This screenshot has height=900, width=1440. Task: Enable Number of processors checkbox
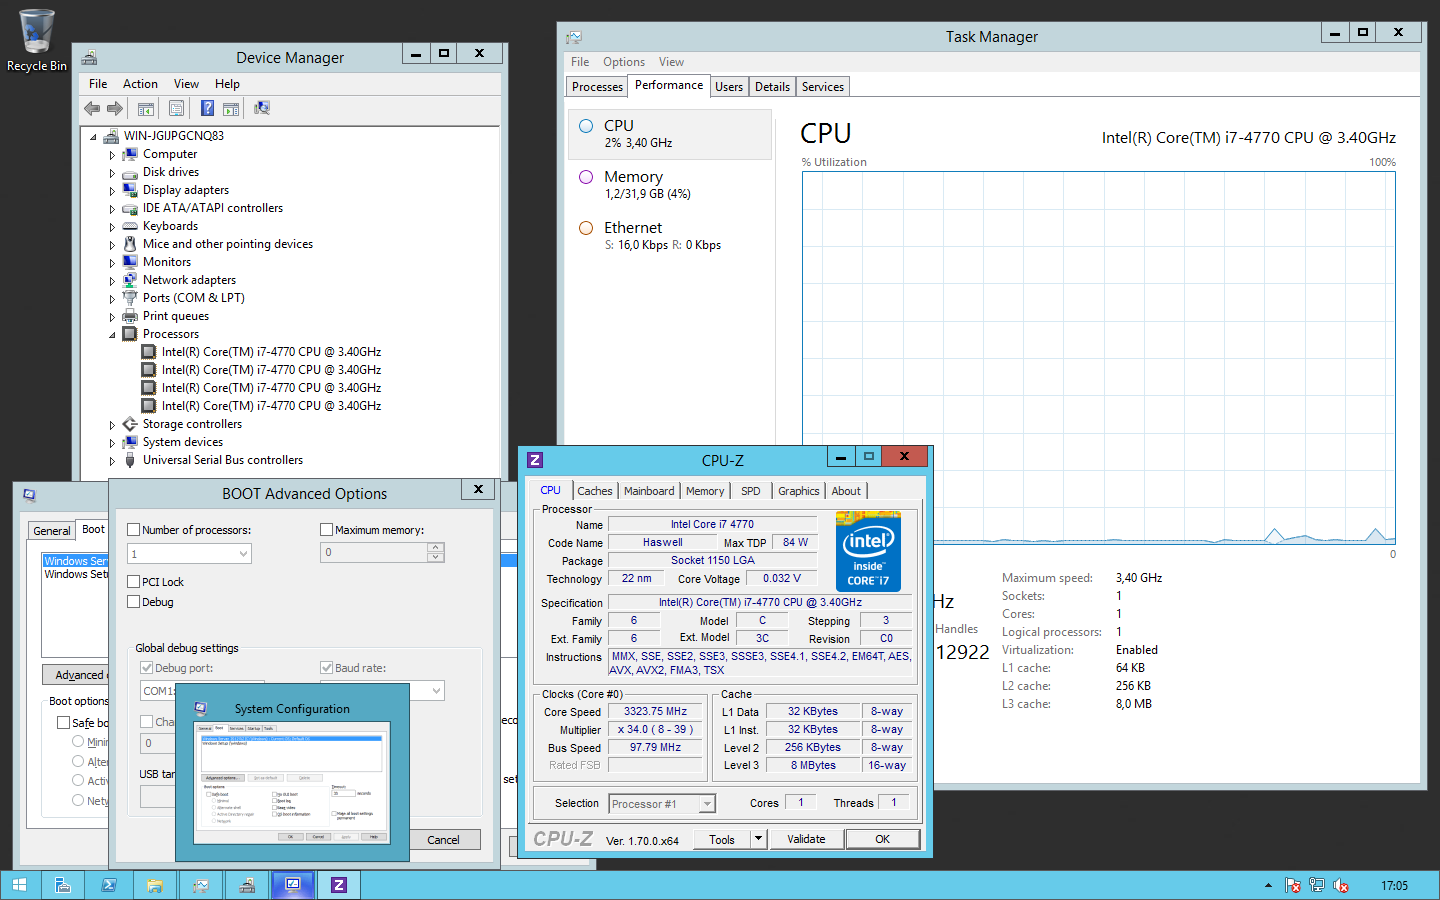[134, 530]
